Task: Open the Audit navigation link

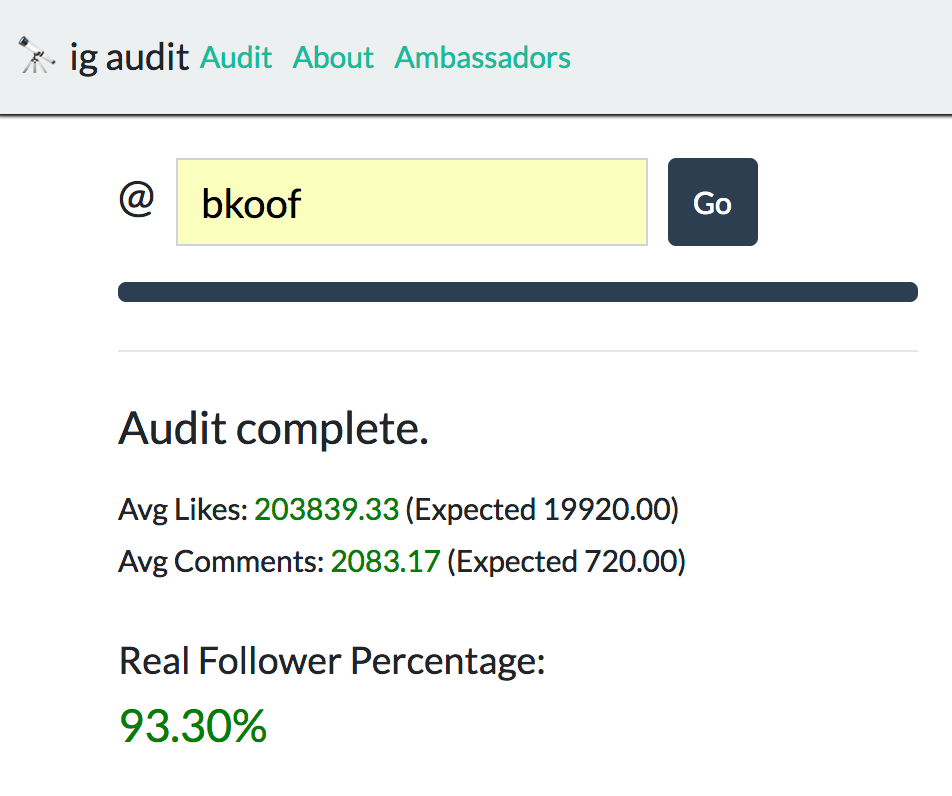Action: pos(236,58)
